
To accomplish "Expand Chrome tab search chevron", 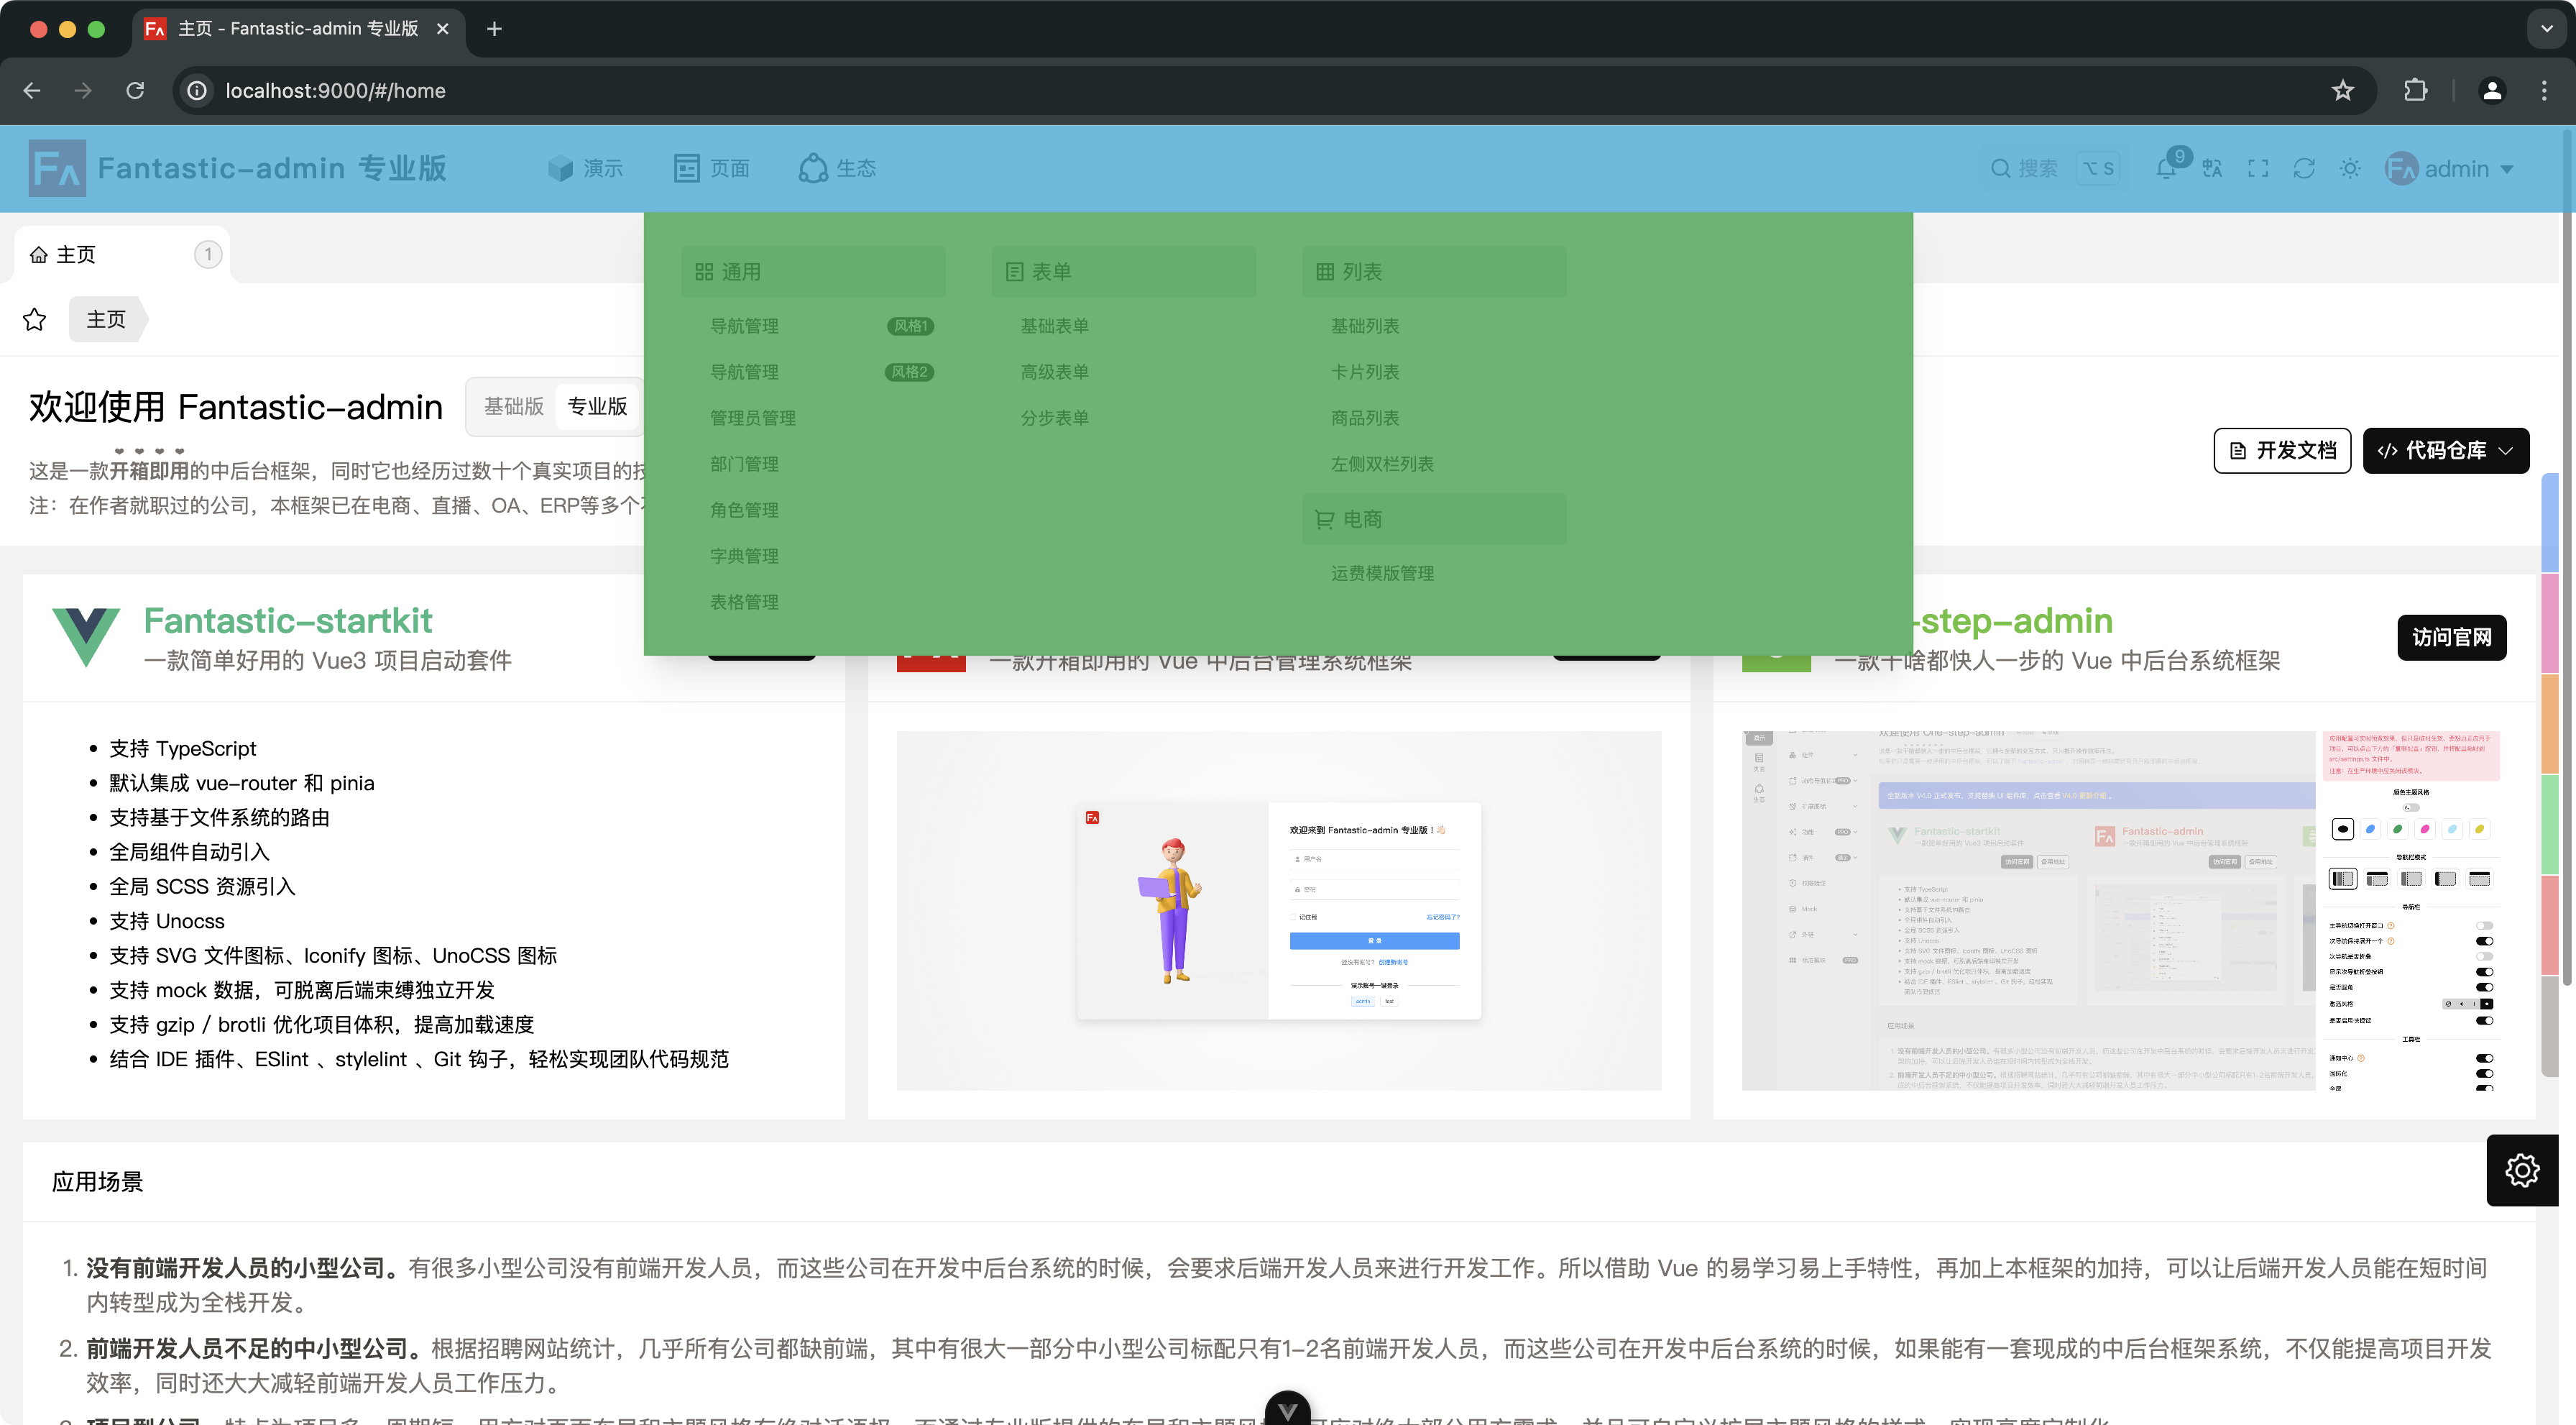I will coord(2546,29).
